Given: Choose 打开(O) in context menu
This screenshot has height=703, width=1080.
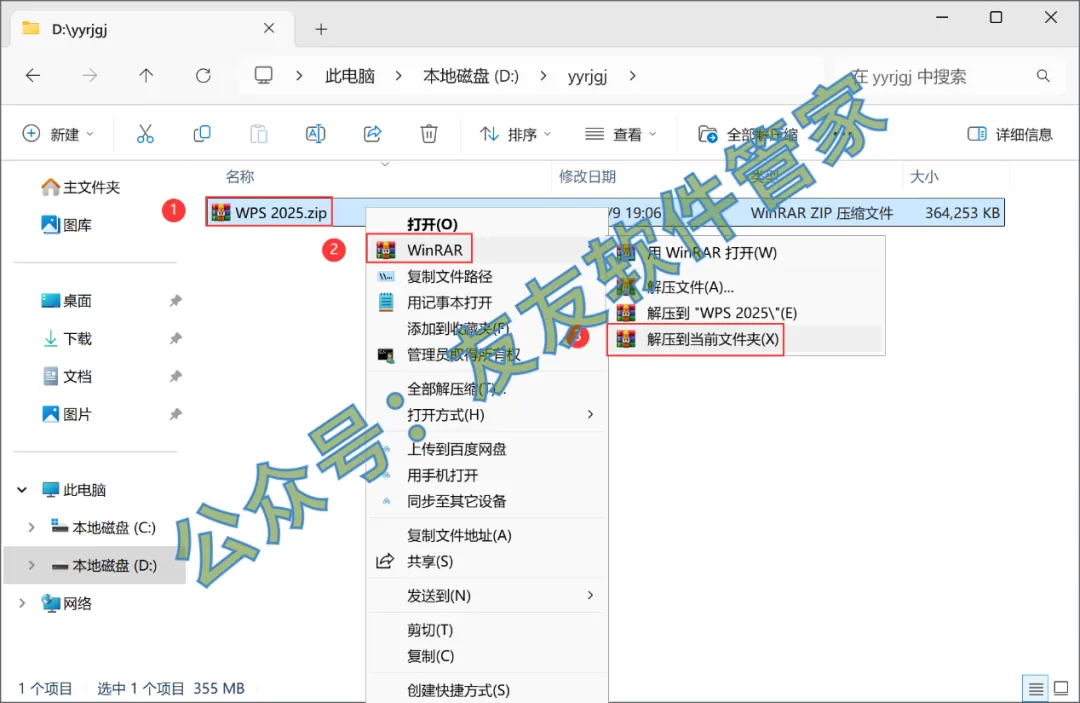Looking at the screenshot, I should coord(432,224).
